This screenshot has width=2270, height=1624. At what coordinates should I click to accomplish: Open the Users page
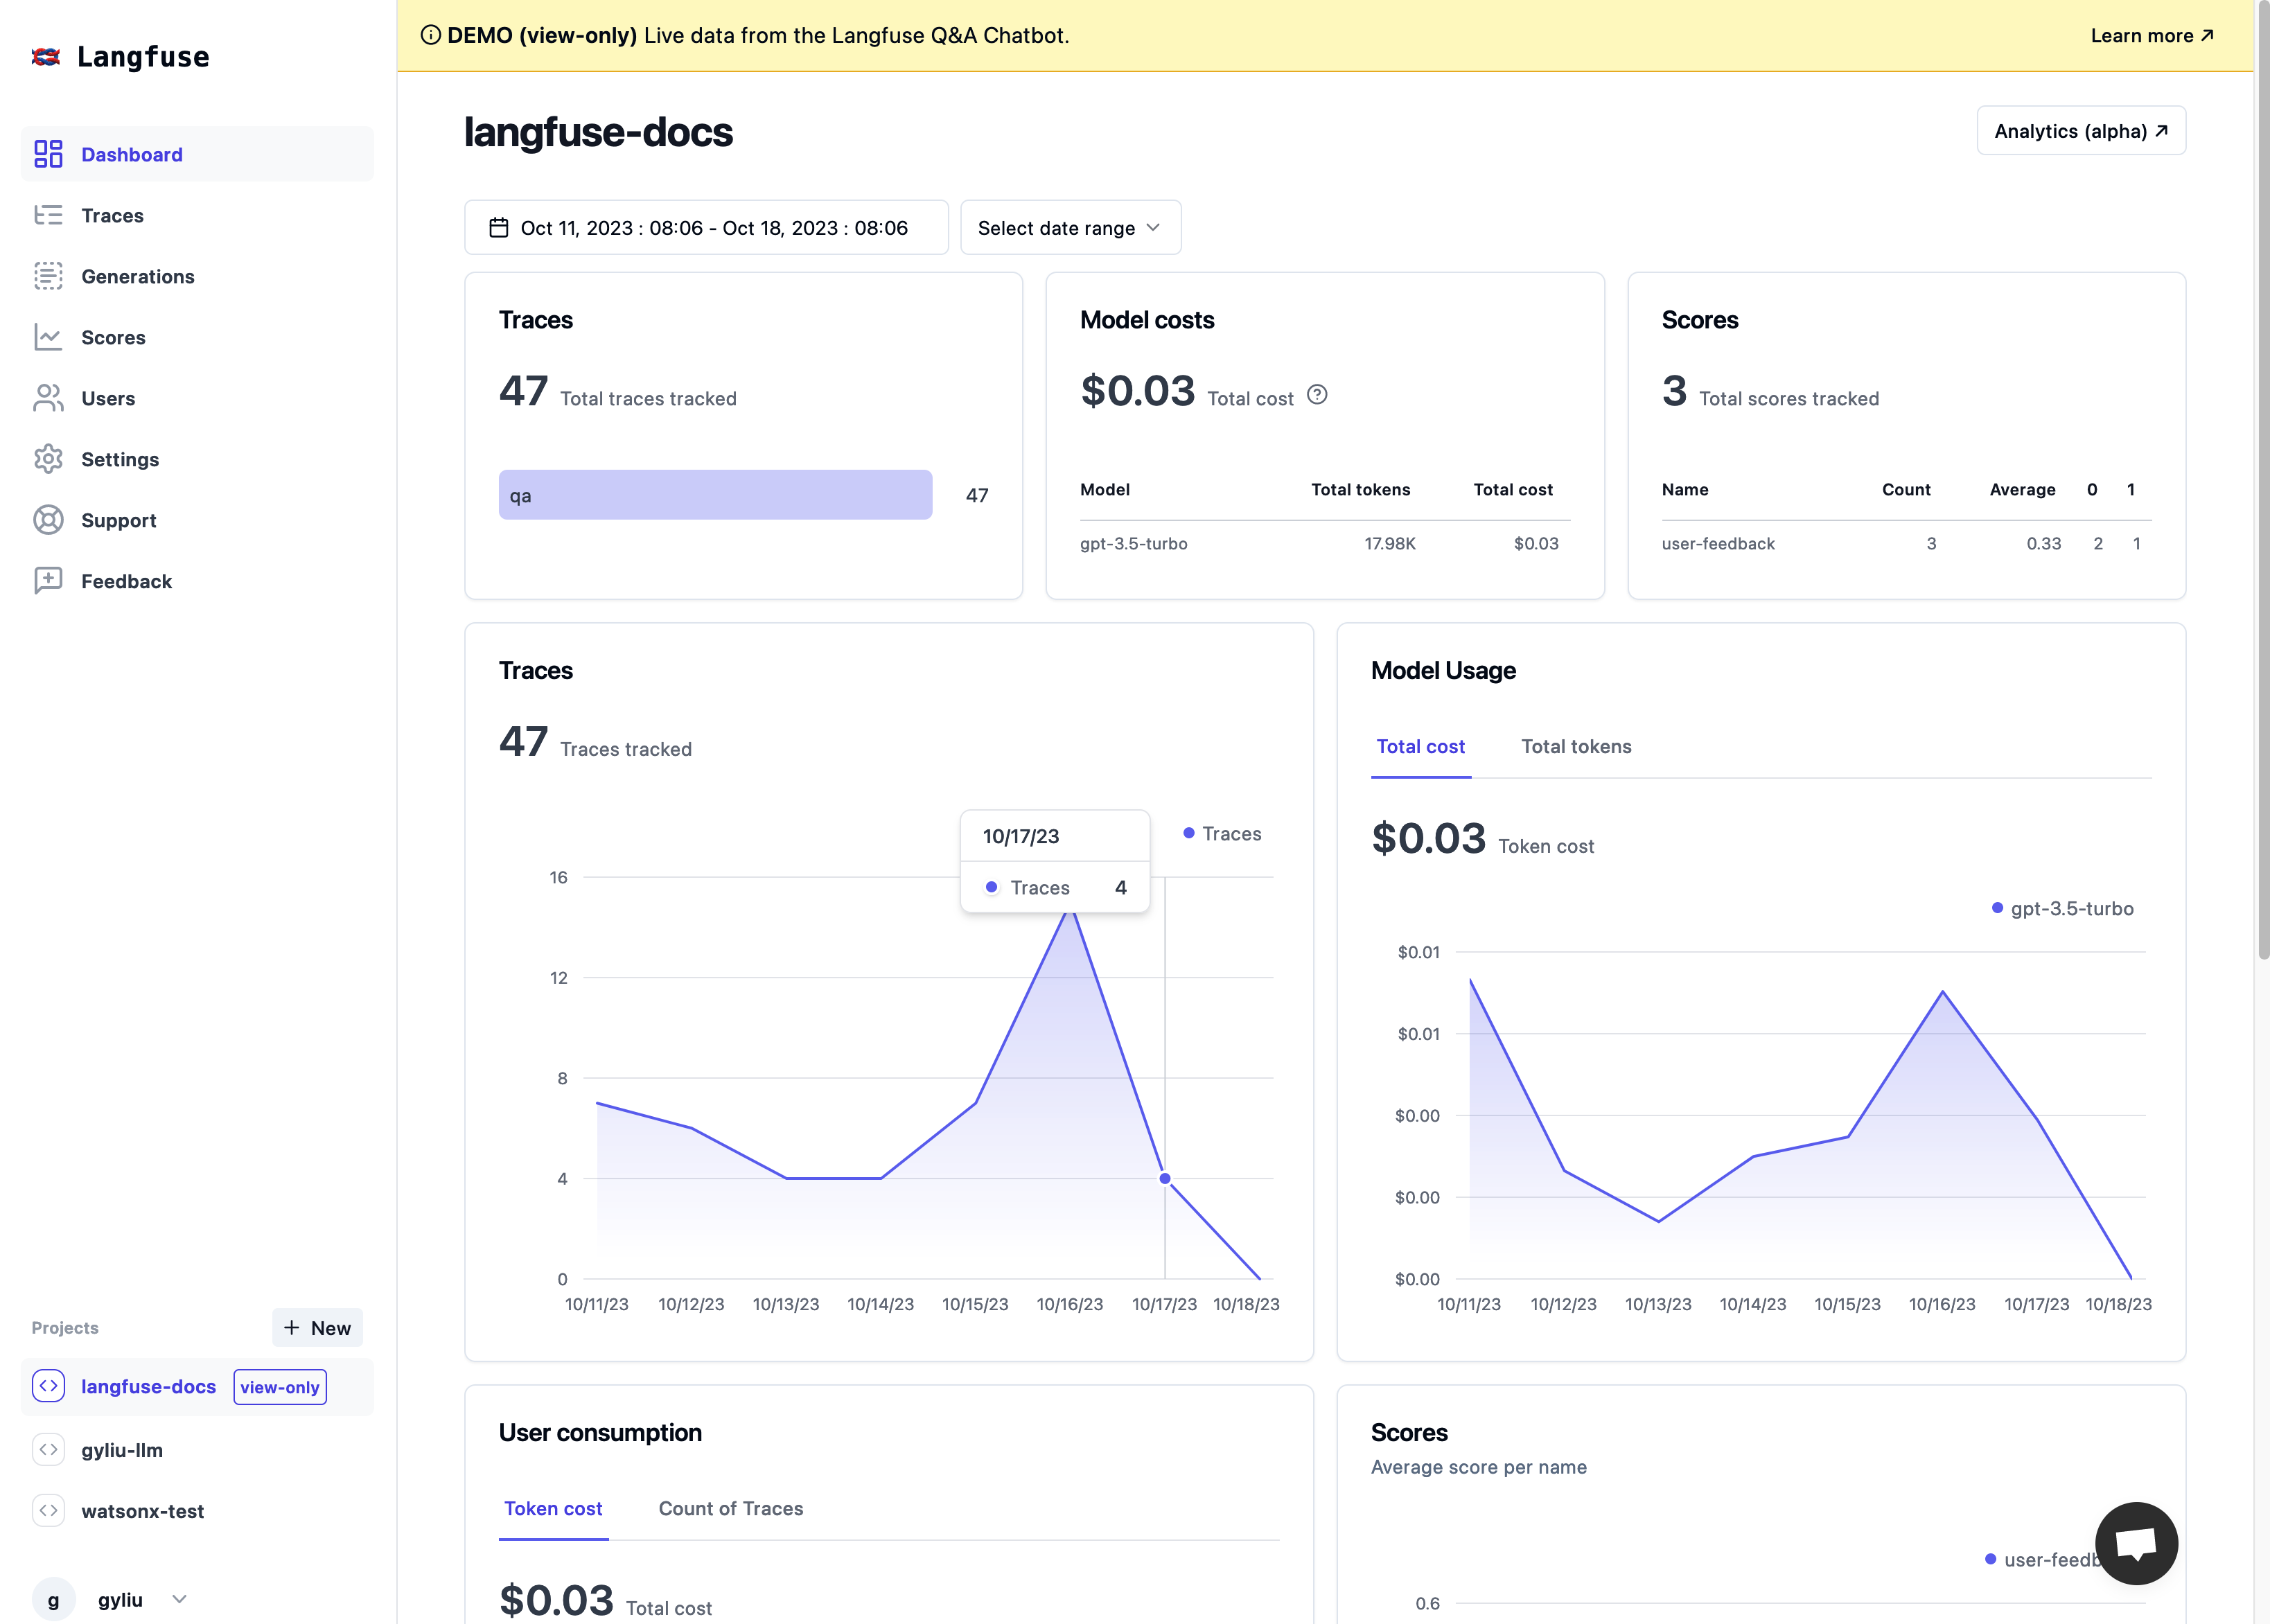click(x=198, y=398)
